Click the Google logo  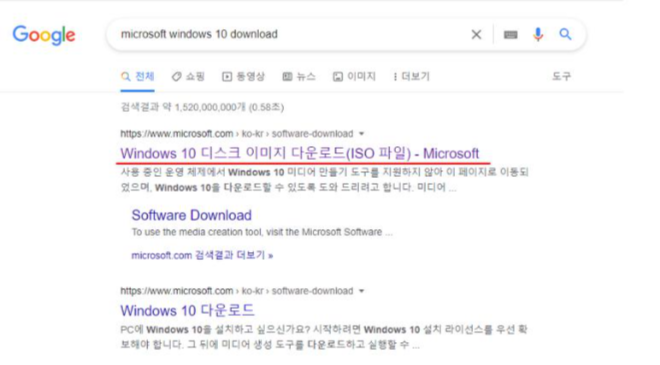pyautogui.click(x=44, y=35)
